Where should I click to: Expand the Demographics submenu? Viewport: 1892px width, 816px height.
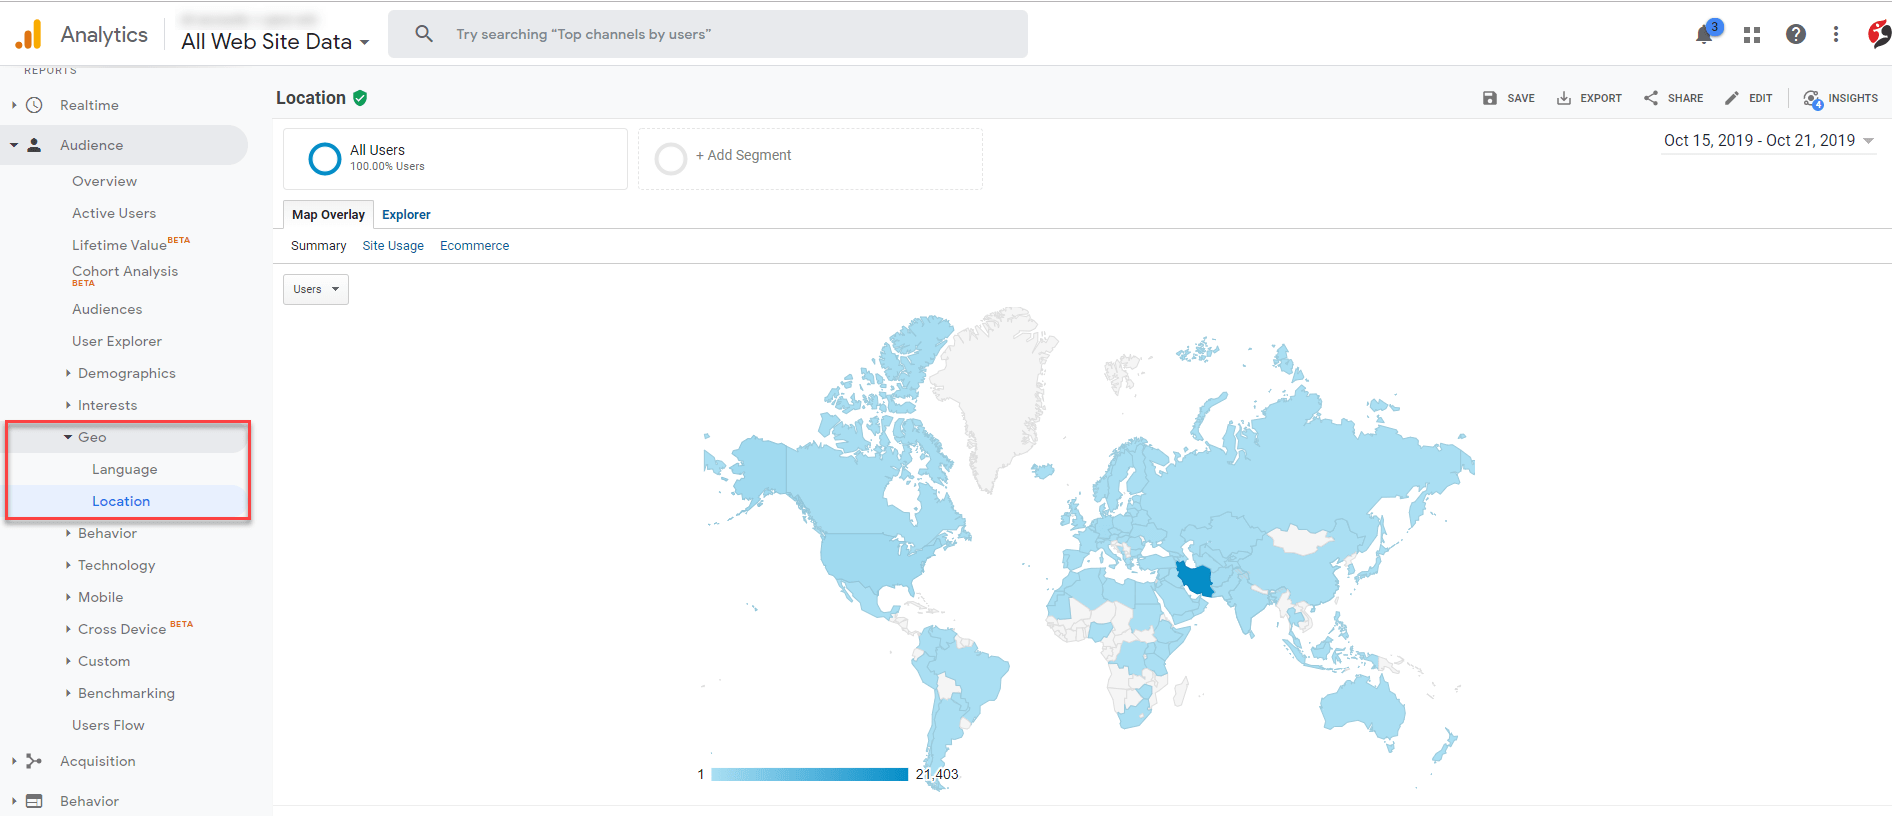coord(68,373)
